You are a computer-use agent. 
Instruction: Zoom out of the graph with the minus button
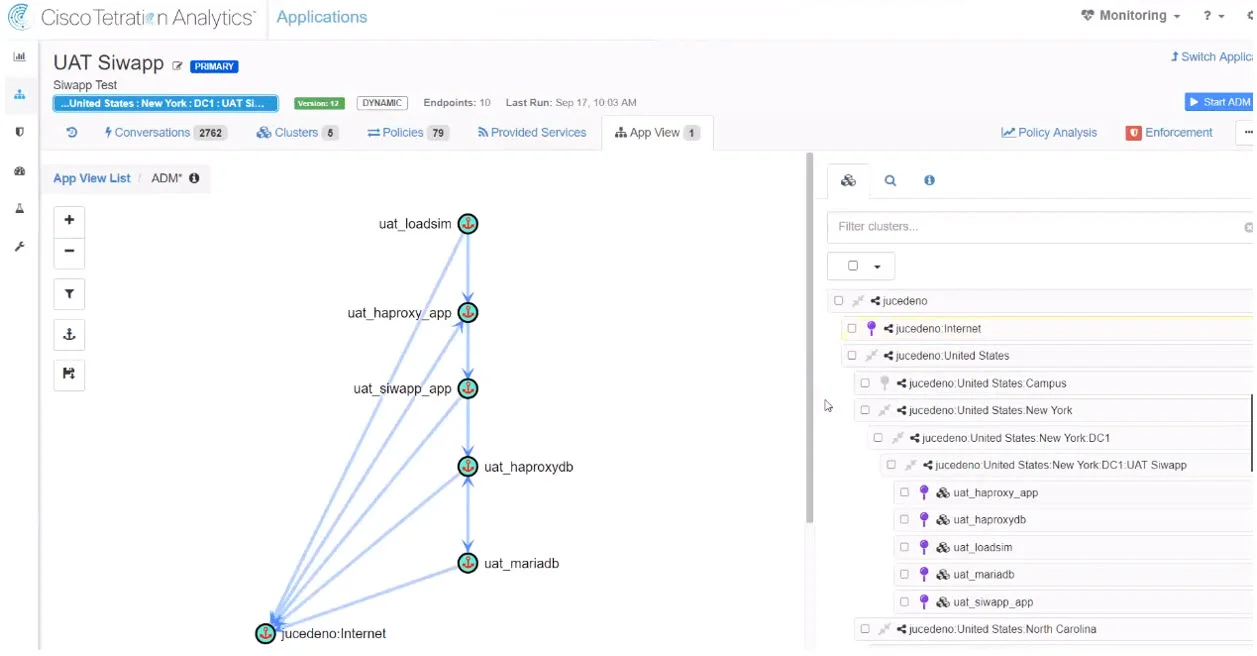pos(69,251)
